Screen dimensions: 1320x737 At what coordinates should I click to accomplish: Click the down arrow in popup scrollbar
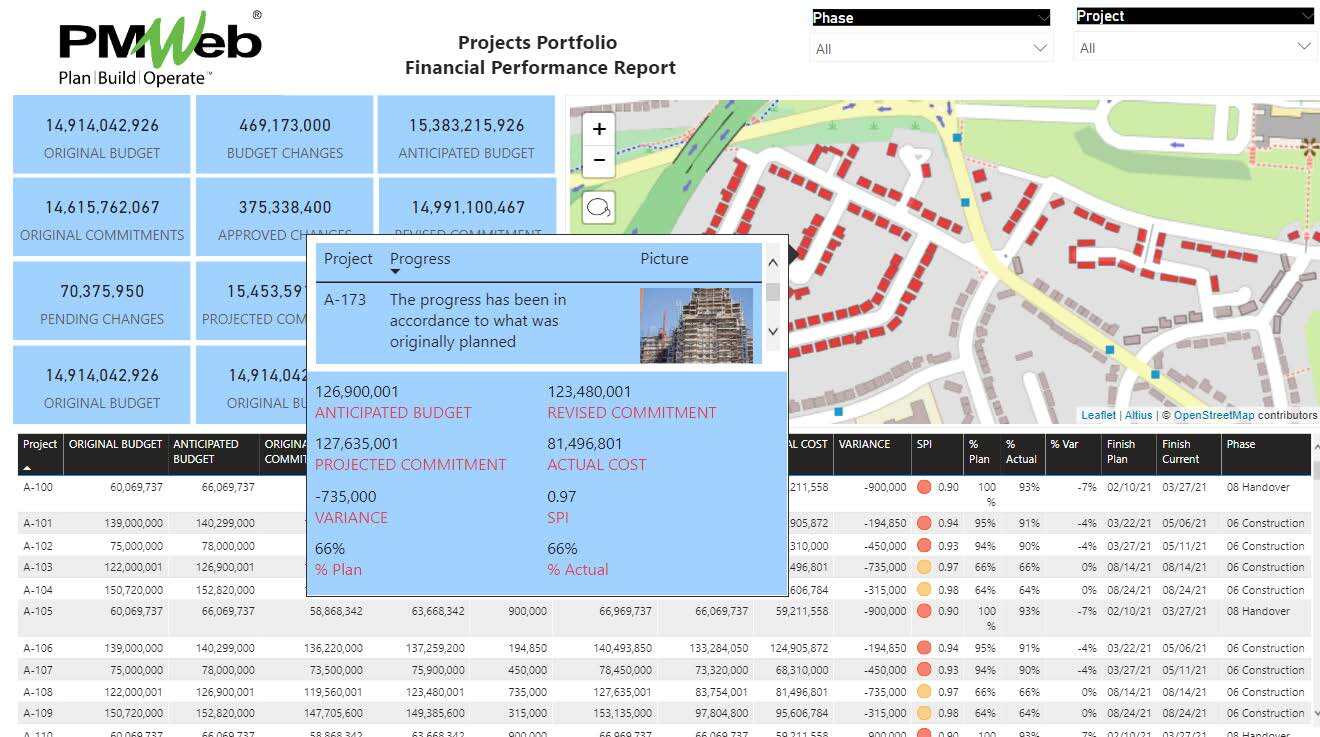point(772,331)
